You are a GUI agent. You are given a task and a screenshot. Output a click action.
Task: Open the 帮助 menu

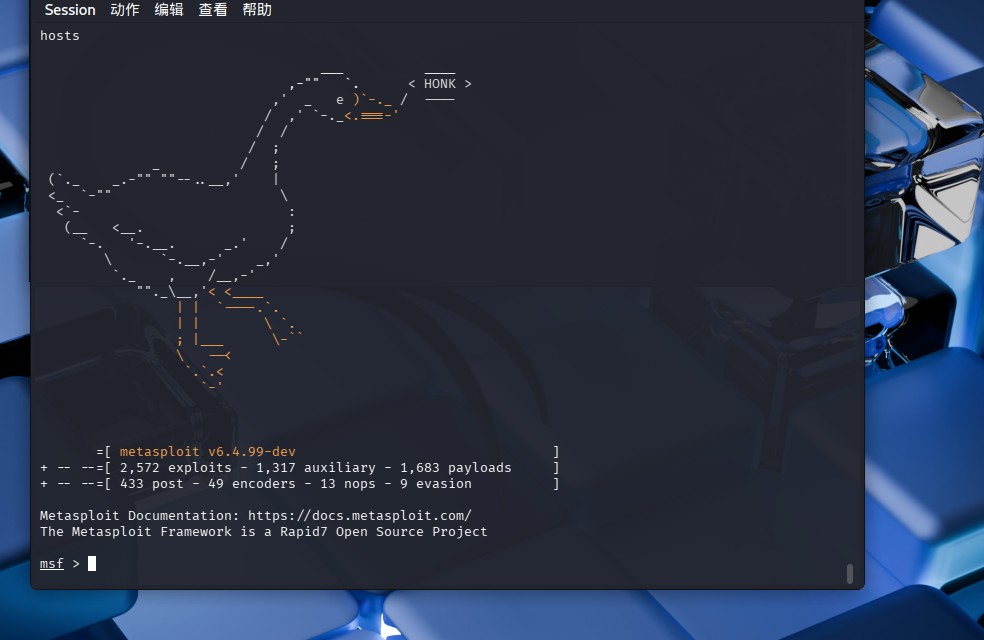[257, 10]
